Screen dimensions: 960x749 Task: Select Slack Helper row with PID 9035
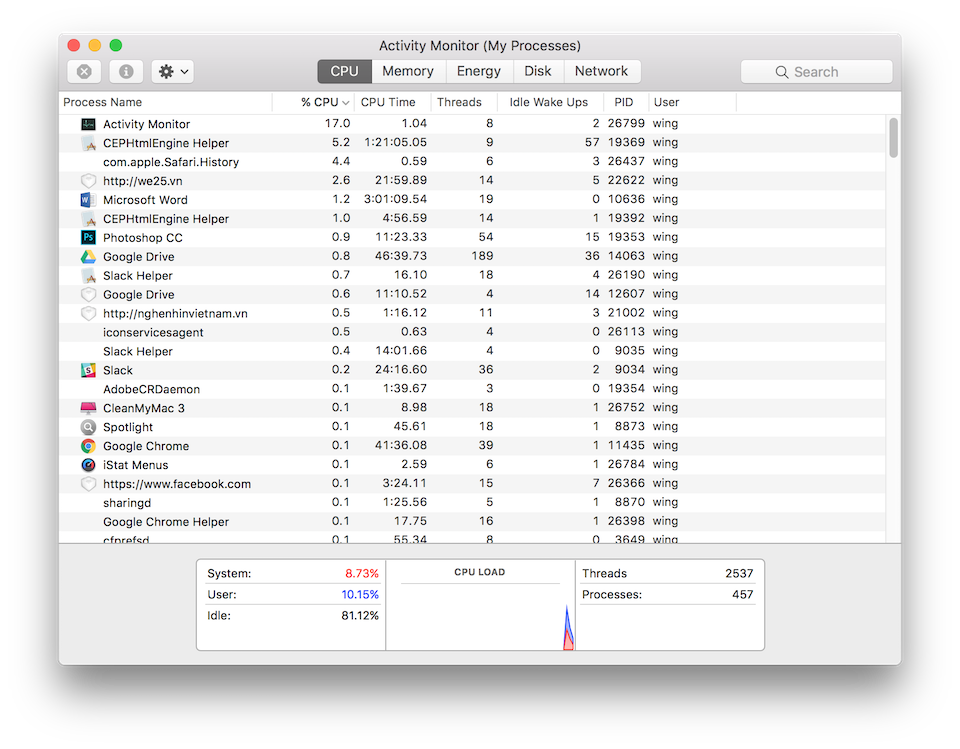click(x=472, y=352)
